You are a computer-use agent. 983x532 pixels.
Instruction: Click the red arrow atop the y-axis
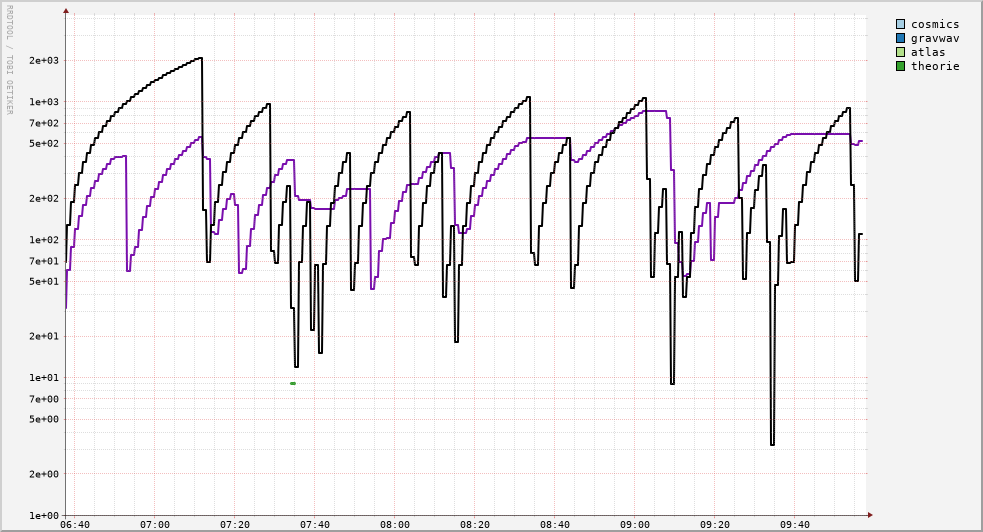coord(66,11)
